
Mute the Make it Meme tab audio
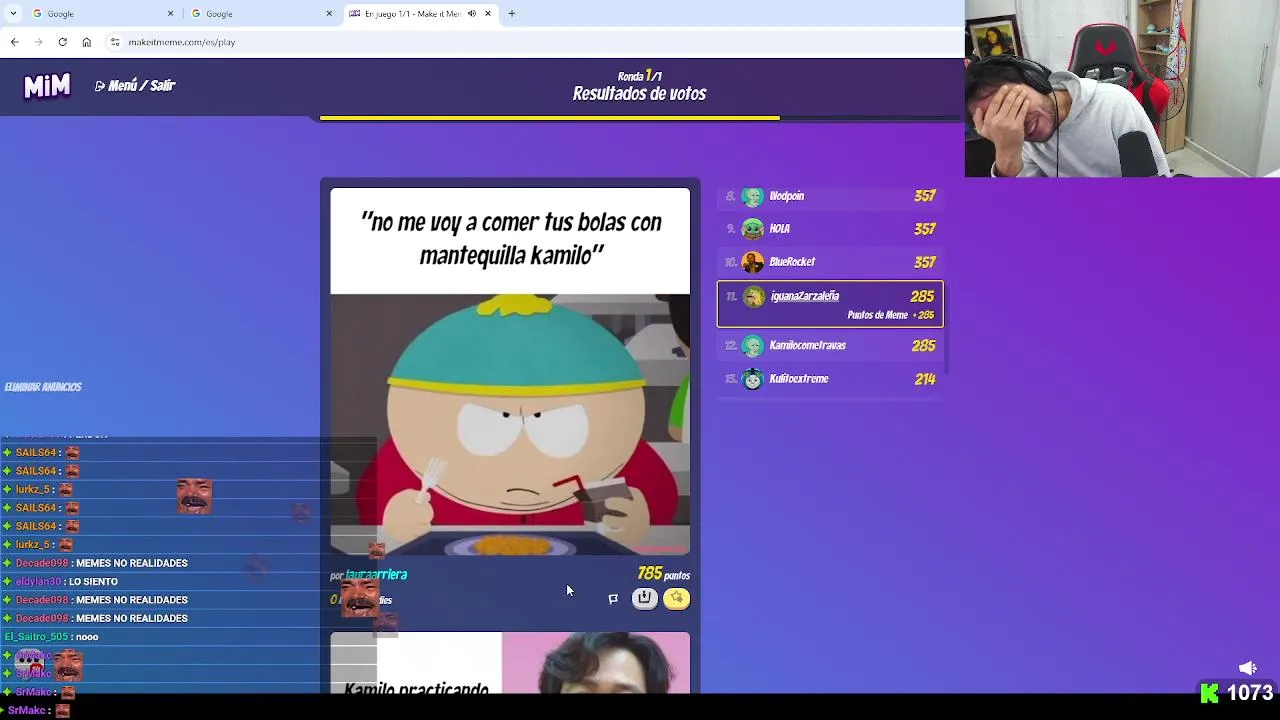point(472,13)
